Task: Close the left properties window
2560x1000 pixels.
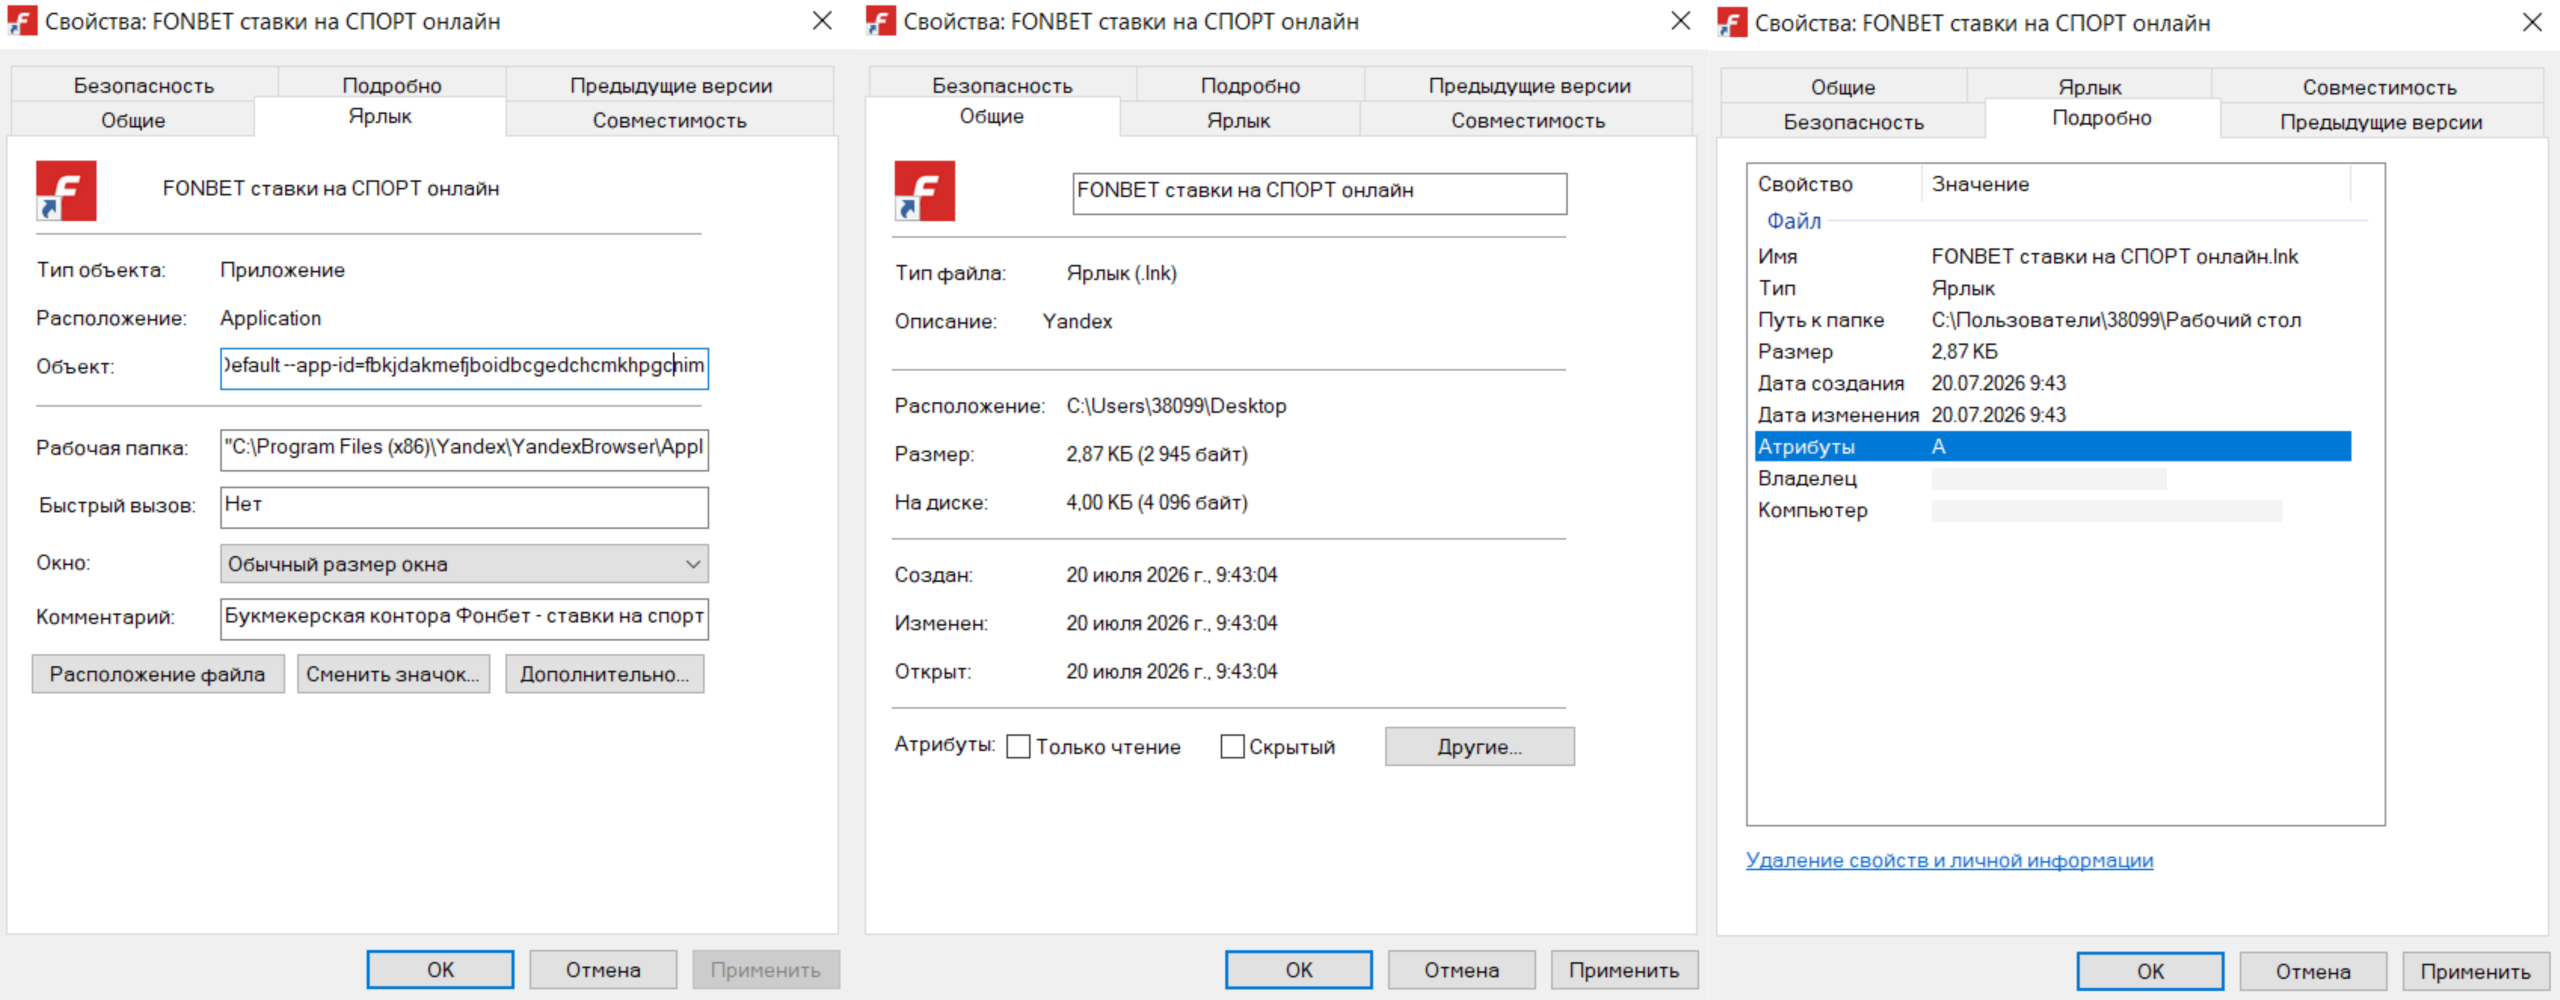Action: (x=822, y=21)
